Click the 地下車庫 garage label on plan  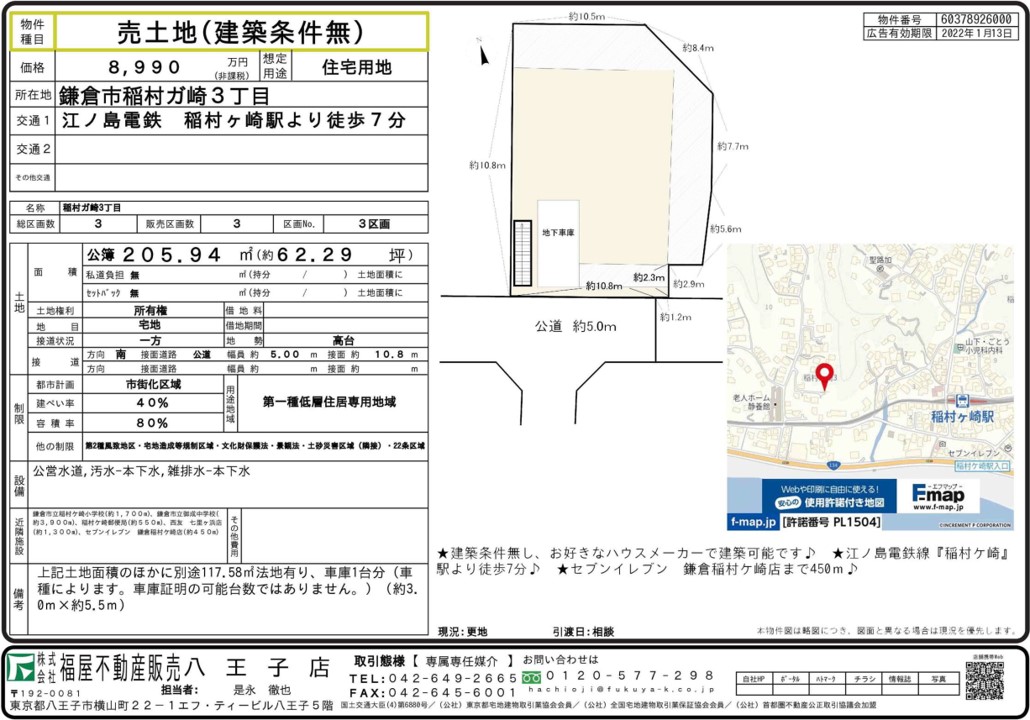tap(556, 232)
